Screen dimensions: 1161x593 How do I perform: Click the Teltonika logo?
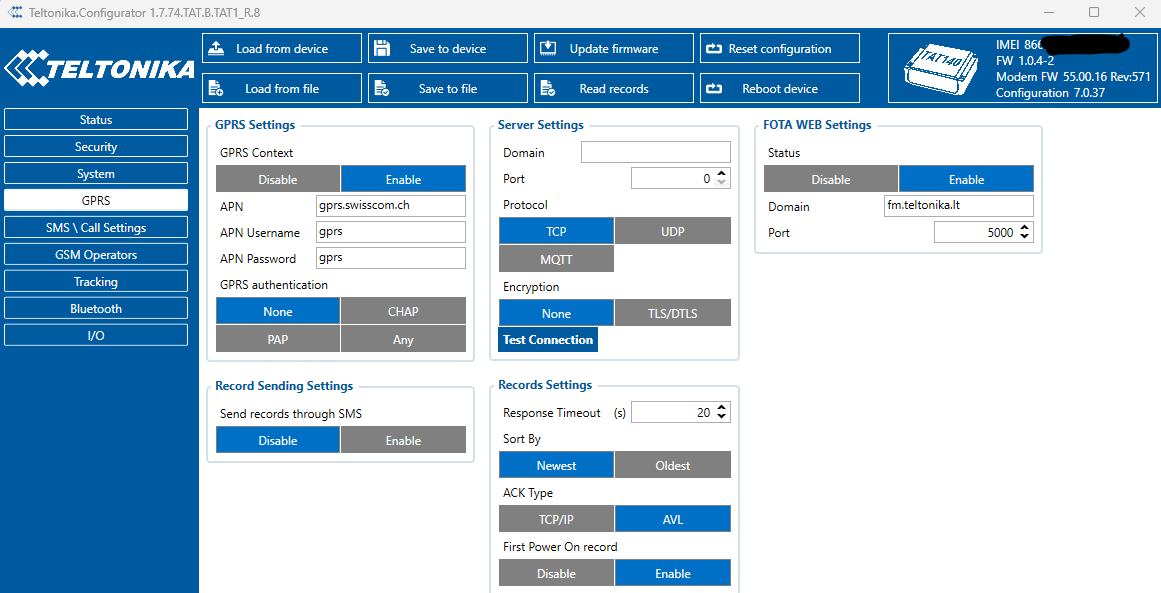click(x=99, y=68)
